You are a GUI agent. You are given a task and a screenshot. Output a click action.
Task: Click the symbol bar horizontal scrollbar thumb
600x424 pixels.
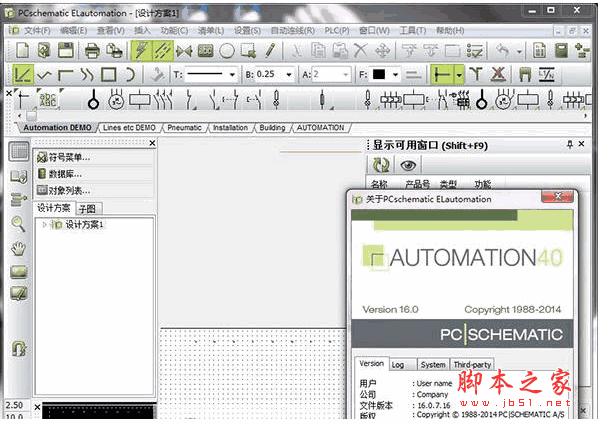click(31, 115)
